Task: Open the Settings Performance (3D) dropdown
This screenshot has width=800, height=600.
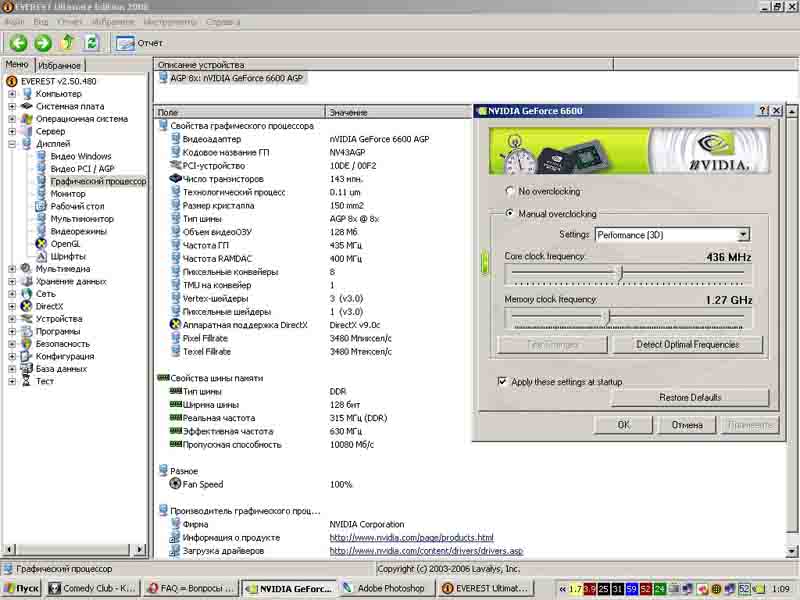Action: point(743,235)
